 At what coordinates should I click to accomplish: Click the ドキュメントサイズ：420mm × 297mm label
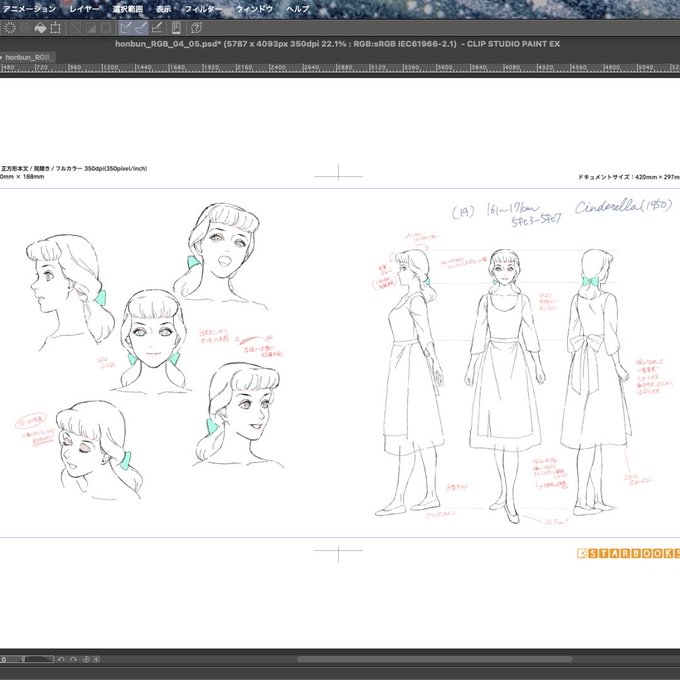629,177
